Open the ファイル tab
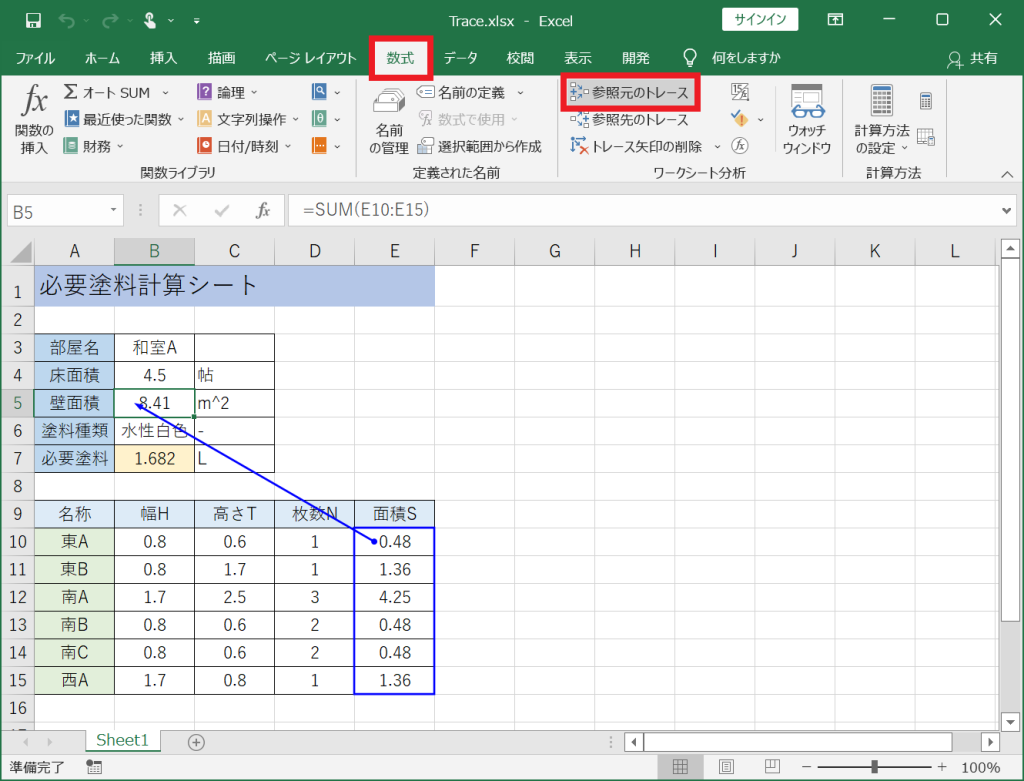The image size is (1024, 781). click(x=35, y=58)
